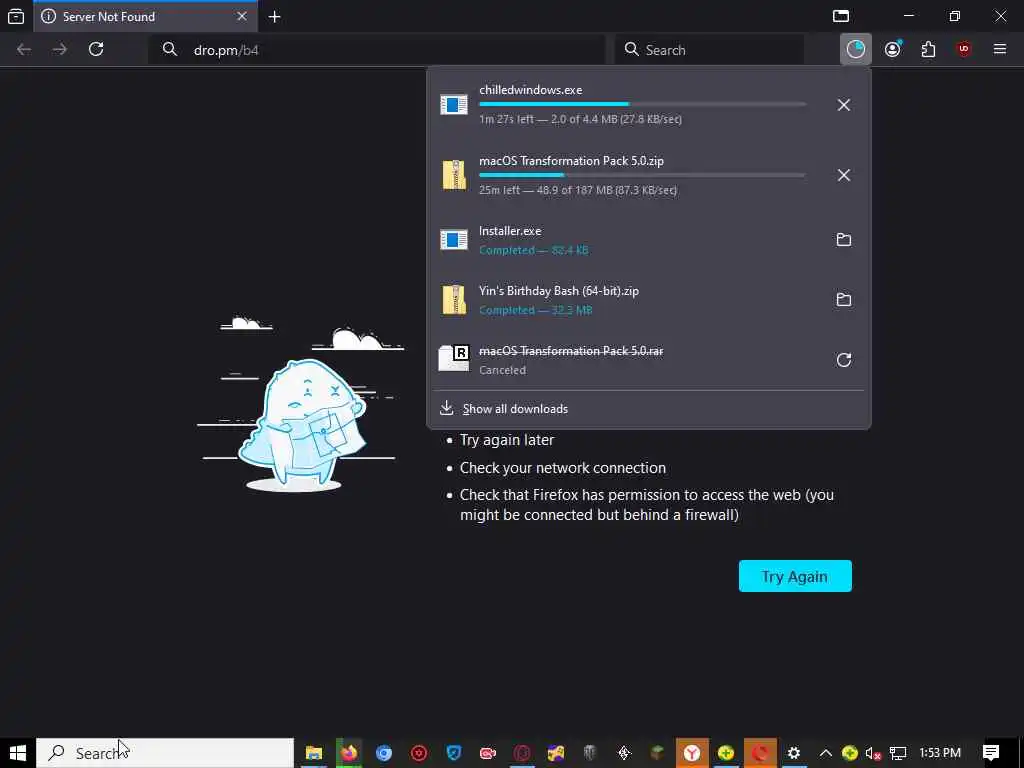This screenshot has height=768, width=1024.
Task: Show Yin's Birthday Bash zip in folder
Action: point(844,300)
